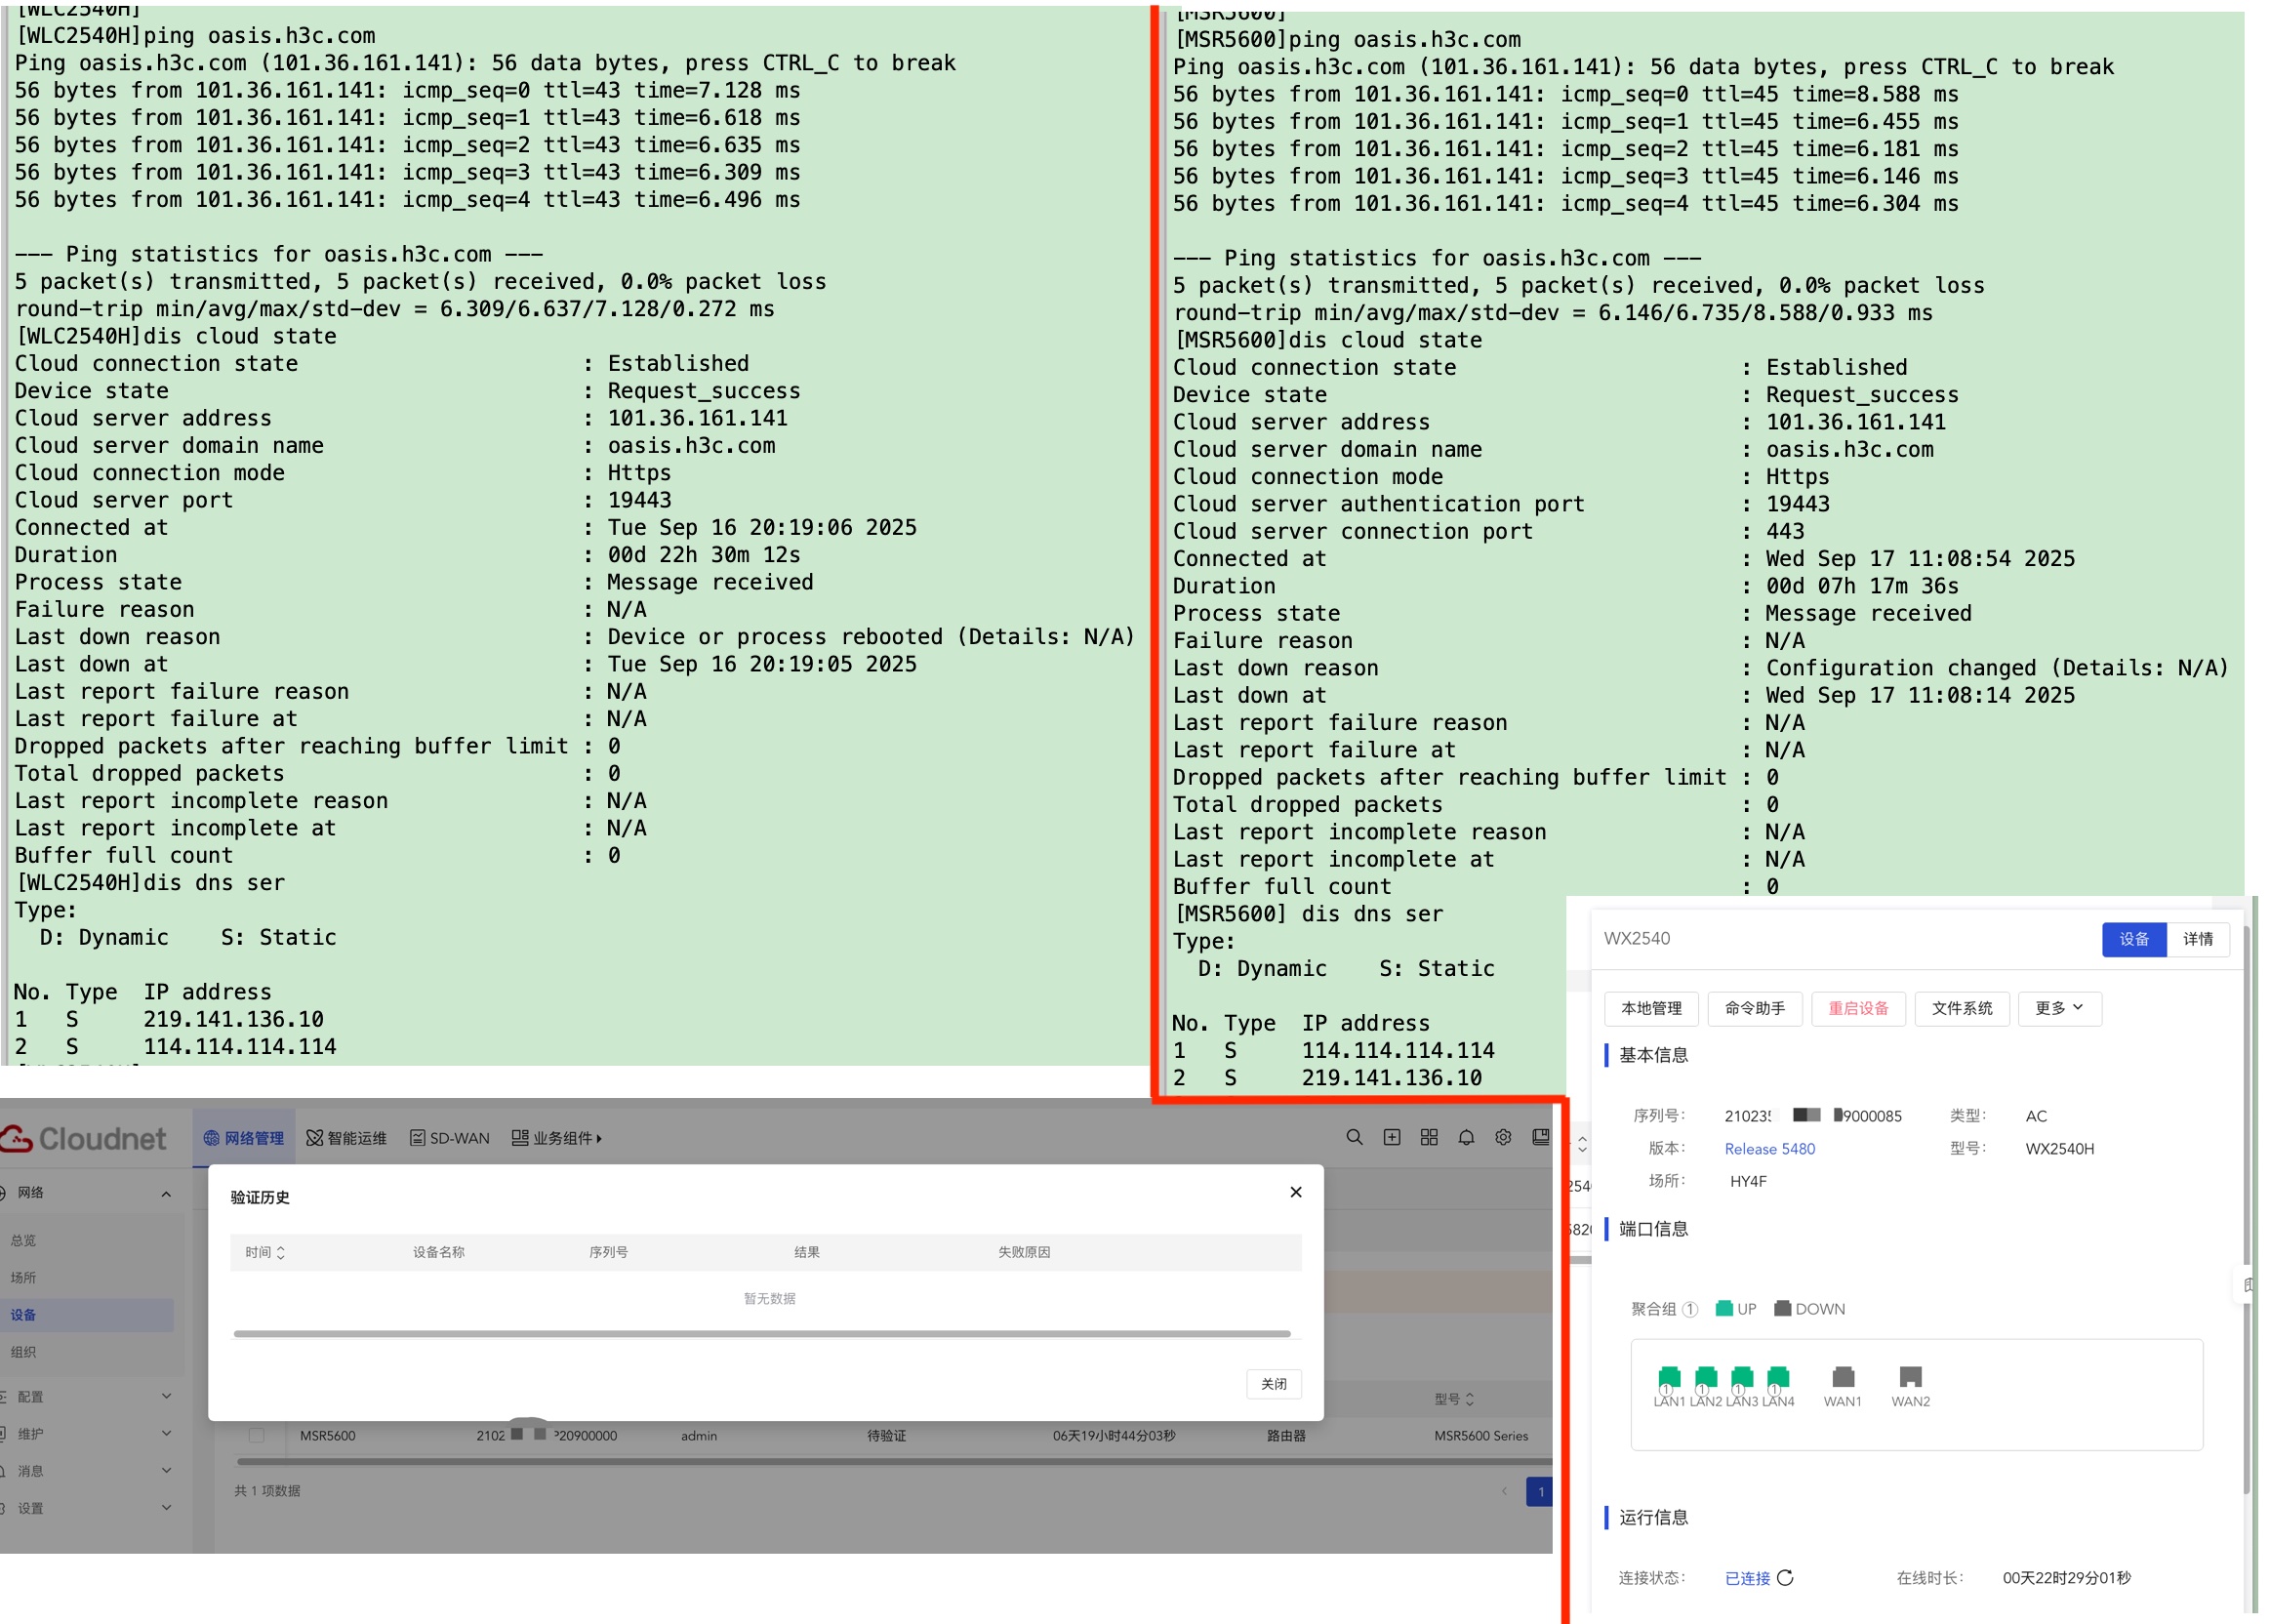2270x1624 pixels.
Task: Click the four-squares grid icon in header
Action: [1429, 1137]
